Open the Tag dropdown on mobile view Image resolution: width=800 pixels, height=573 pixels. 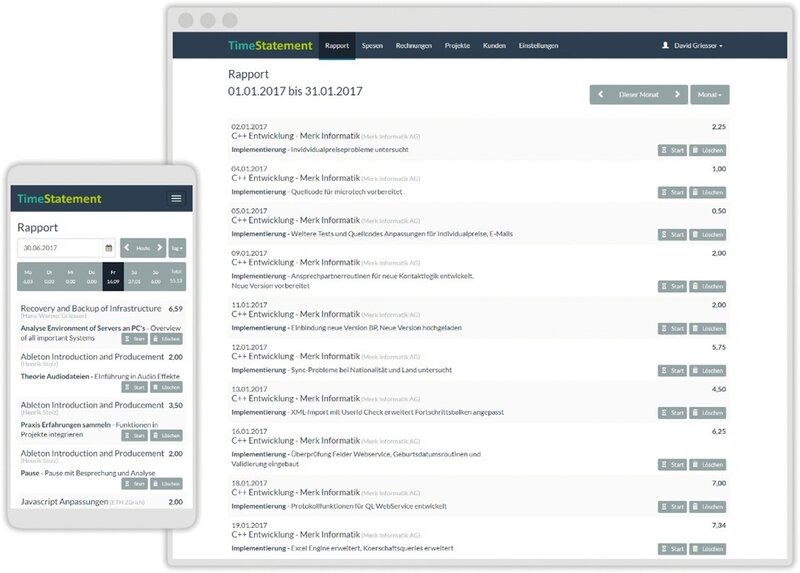(177, 248)
